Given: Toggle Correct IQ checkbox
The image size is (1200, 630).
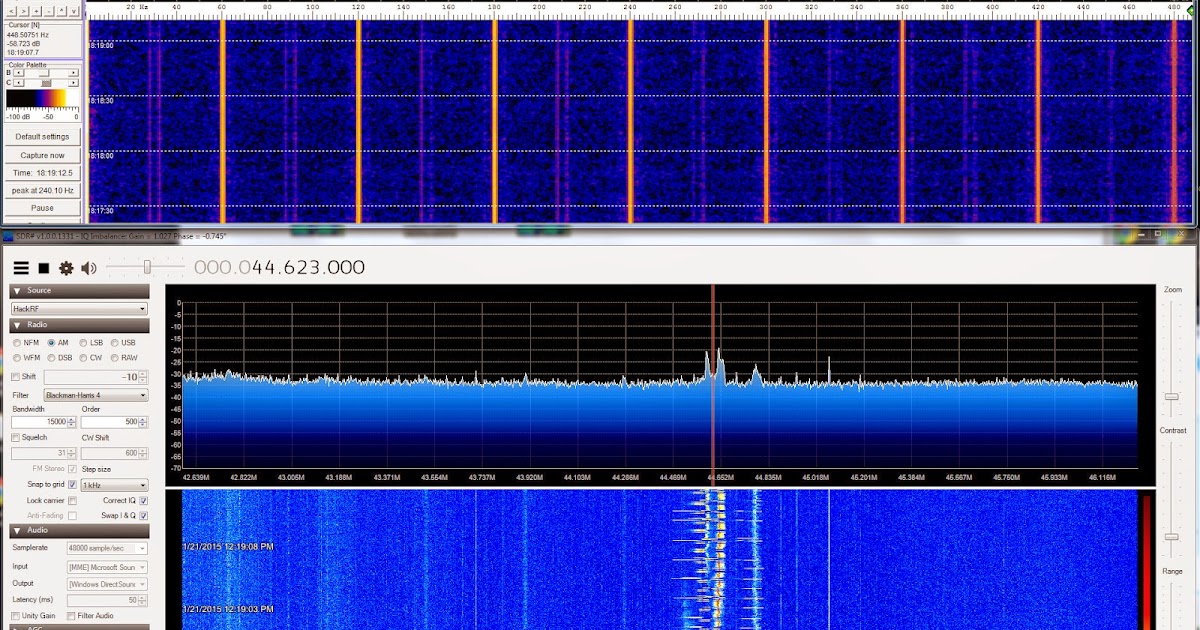Looking at the screenshot, I should (x=144, y=500).
